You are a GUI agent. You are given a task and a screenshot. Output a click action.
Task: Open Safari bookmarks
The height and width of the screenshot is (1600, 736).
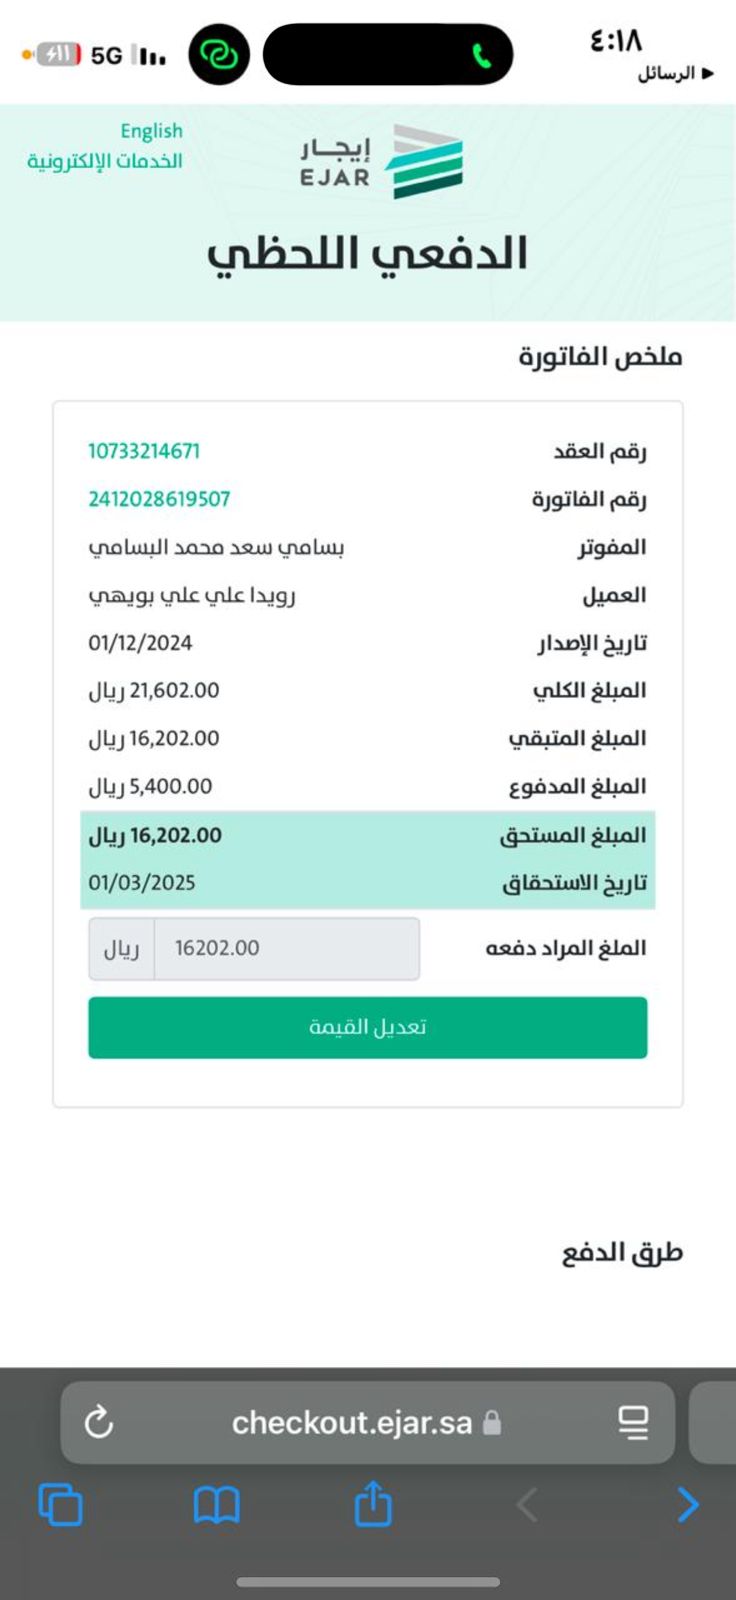click(216, 1504)
